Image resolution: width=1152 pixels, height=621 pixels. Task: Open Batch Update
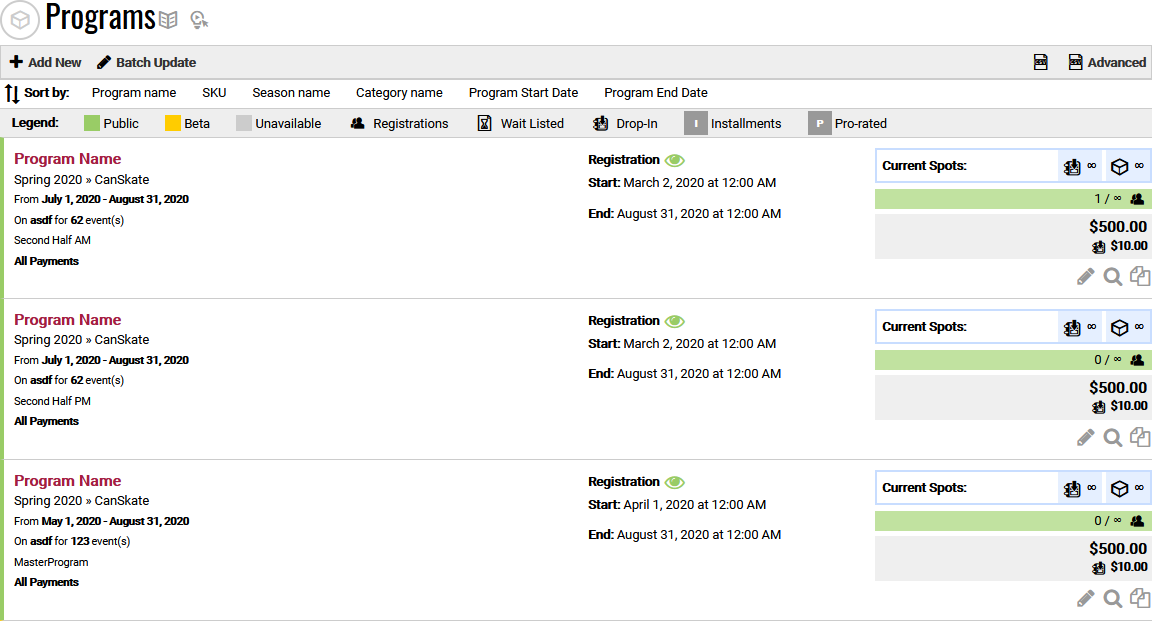tap(146, 62)
